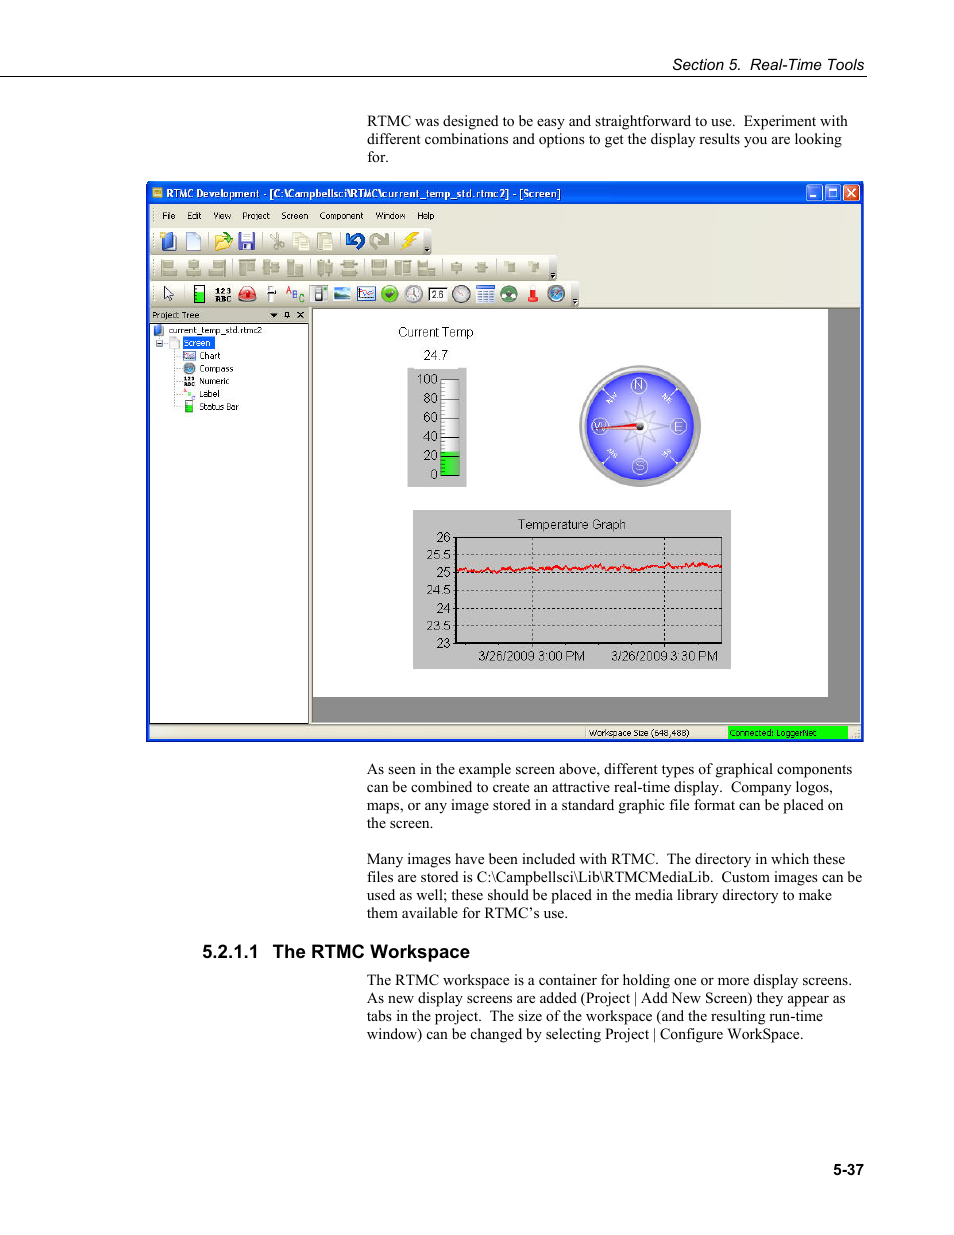Click the Copy icon in the toolbar
This screenshot has width=954, height=1235.
click(x=301, y=241)
